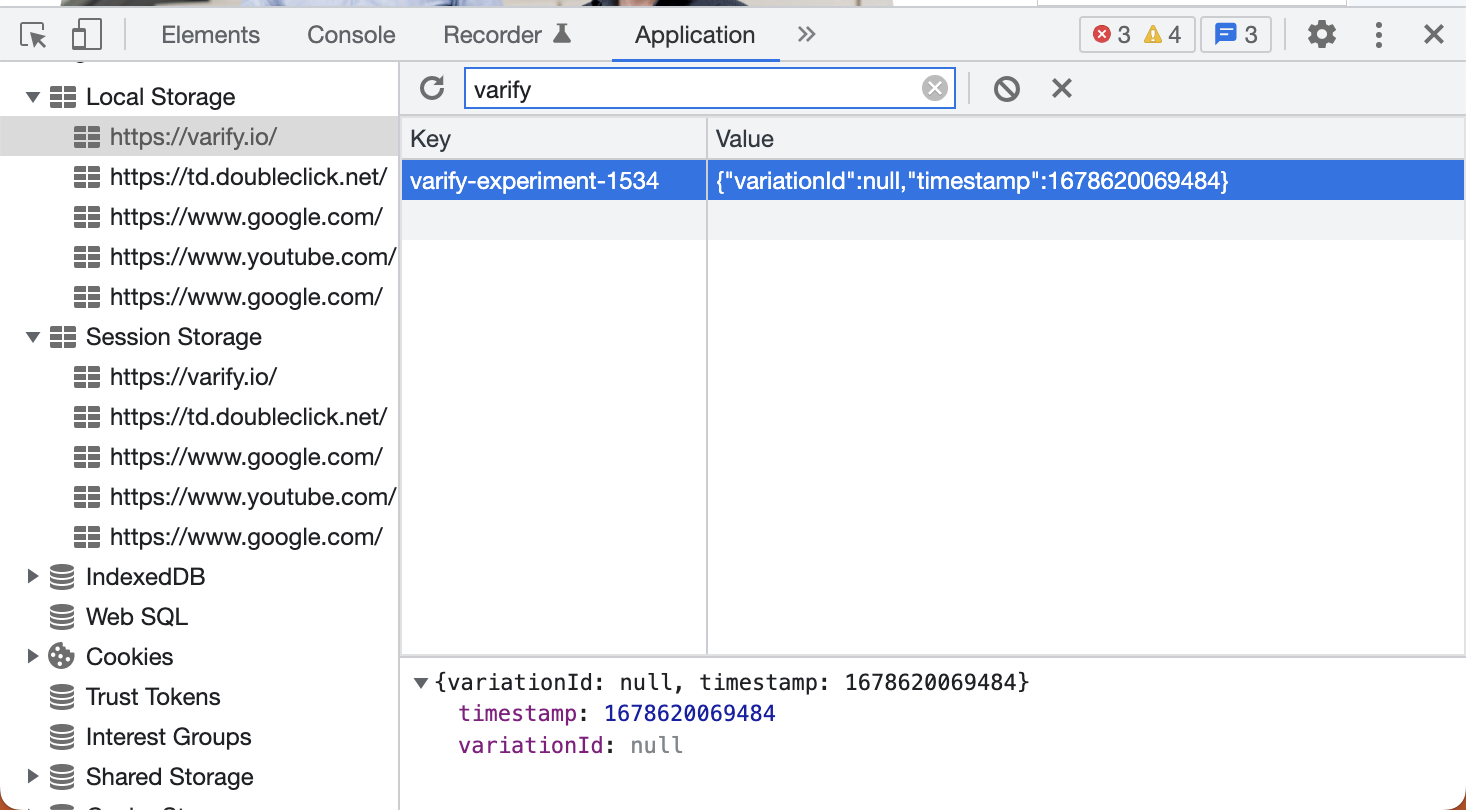Collapse the Local Storage tree node
The image size is (1466, 810).
click(x=33, y=97)
